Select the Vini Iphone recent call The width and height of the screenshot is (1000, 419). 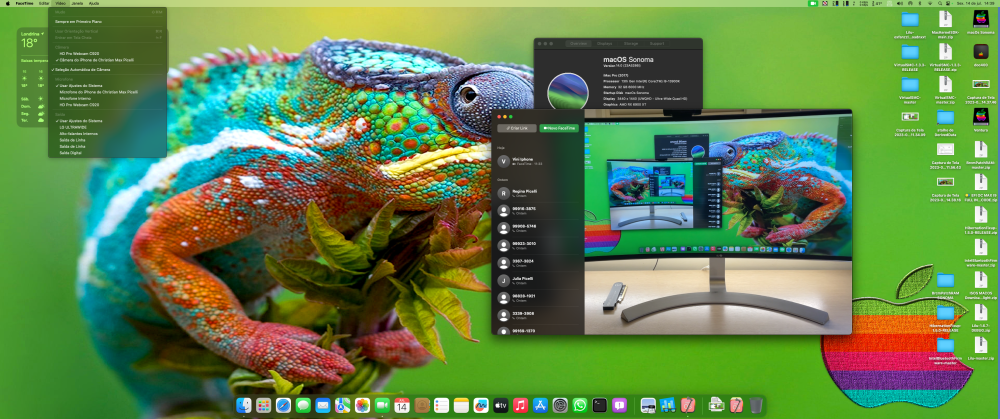[x=538, y=161]
